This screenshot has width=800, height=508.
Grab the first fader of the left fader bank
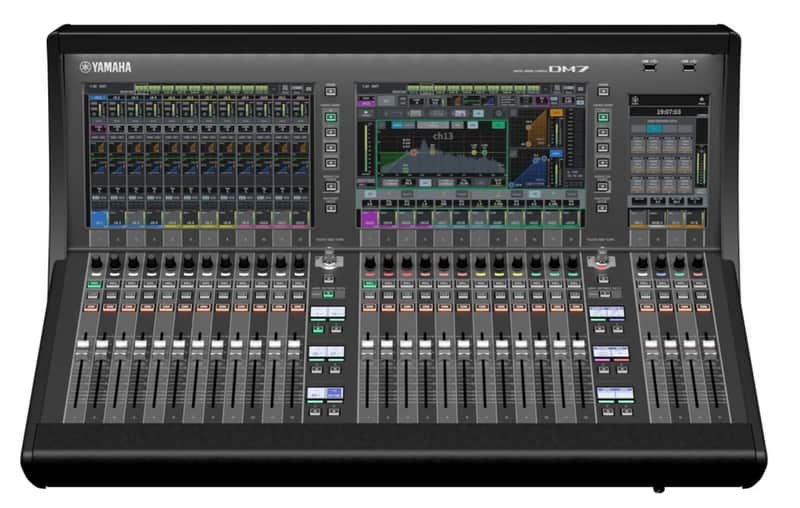tap(83, 344)
